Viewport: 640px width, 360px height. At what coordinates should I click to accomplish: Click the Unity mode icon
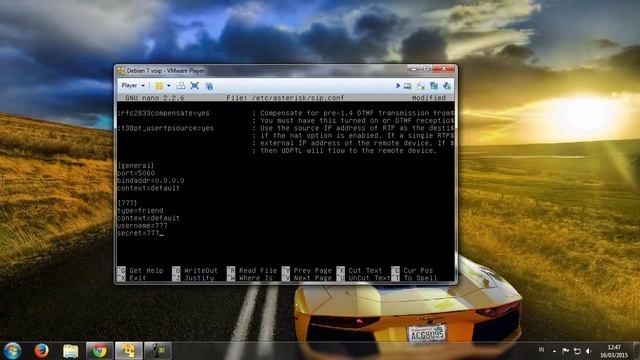[x=209, y=86]
